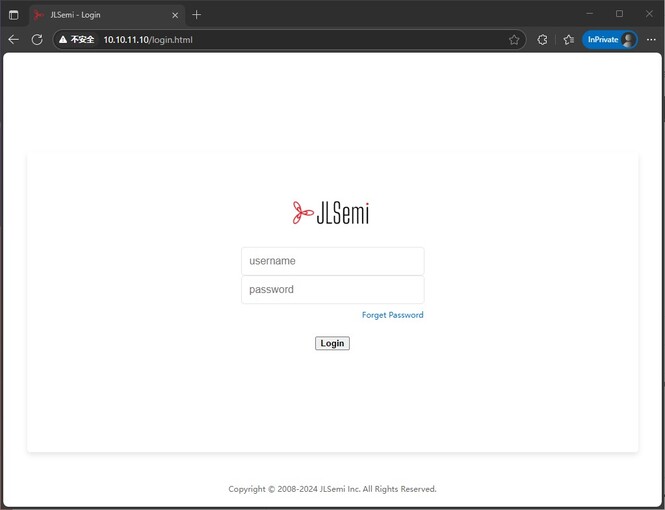Open the browser extensions icon
Image resolution: width=665 pixels, height=510 pixels.
(x=542, y=40)
